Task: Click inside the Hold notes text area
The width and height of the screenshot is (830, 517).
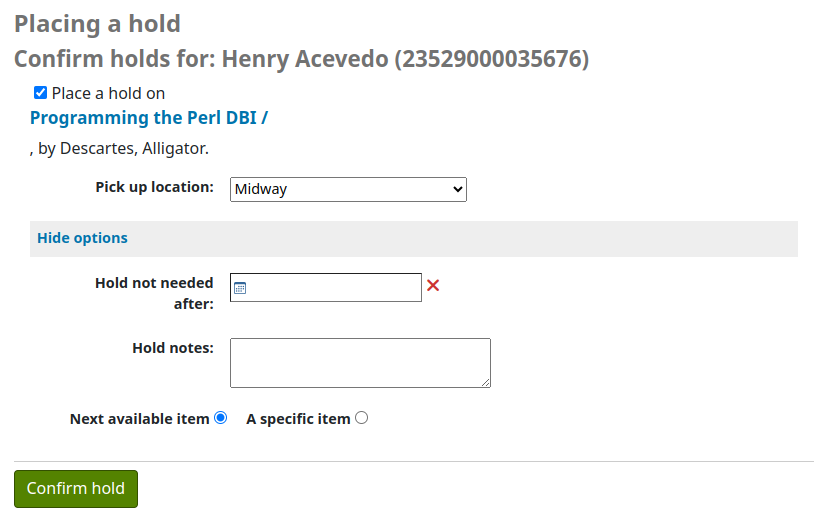Action: coord(360,362)
